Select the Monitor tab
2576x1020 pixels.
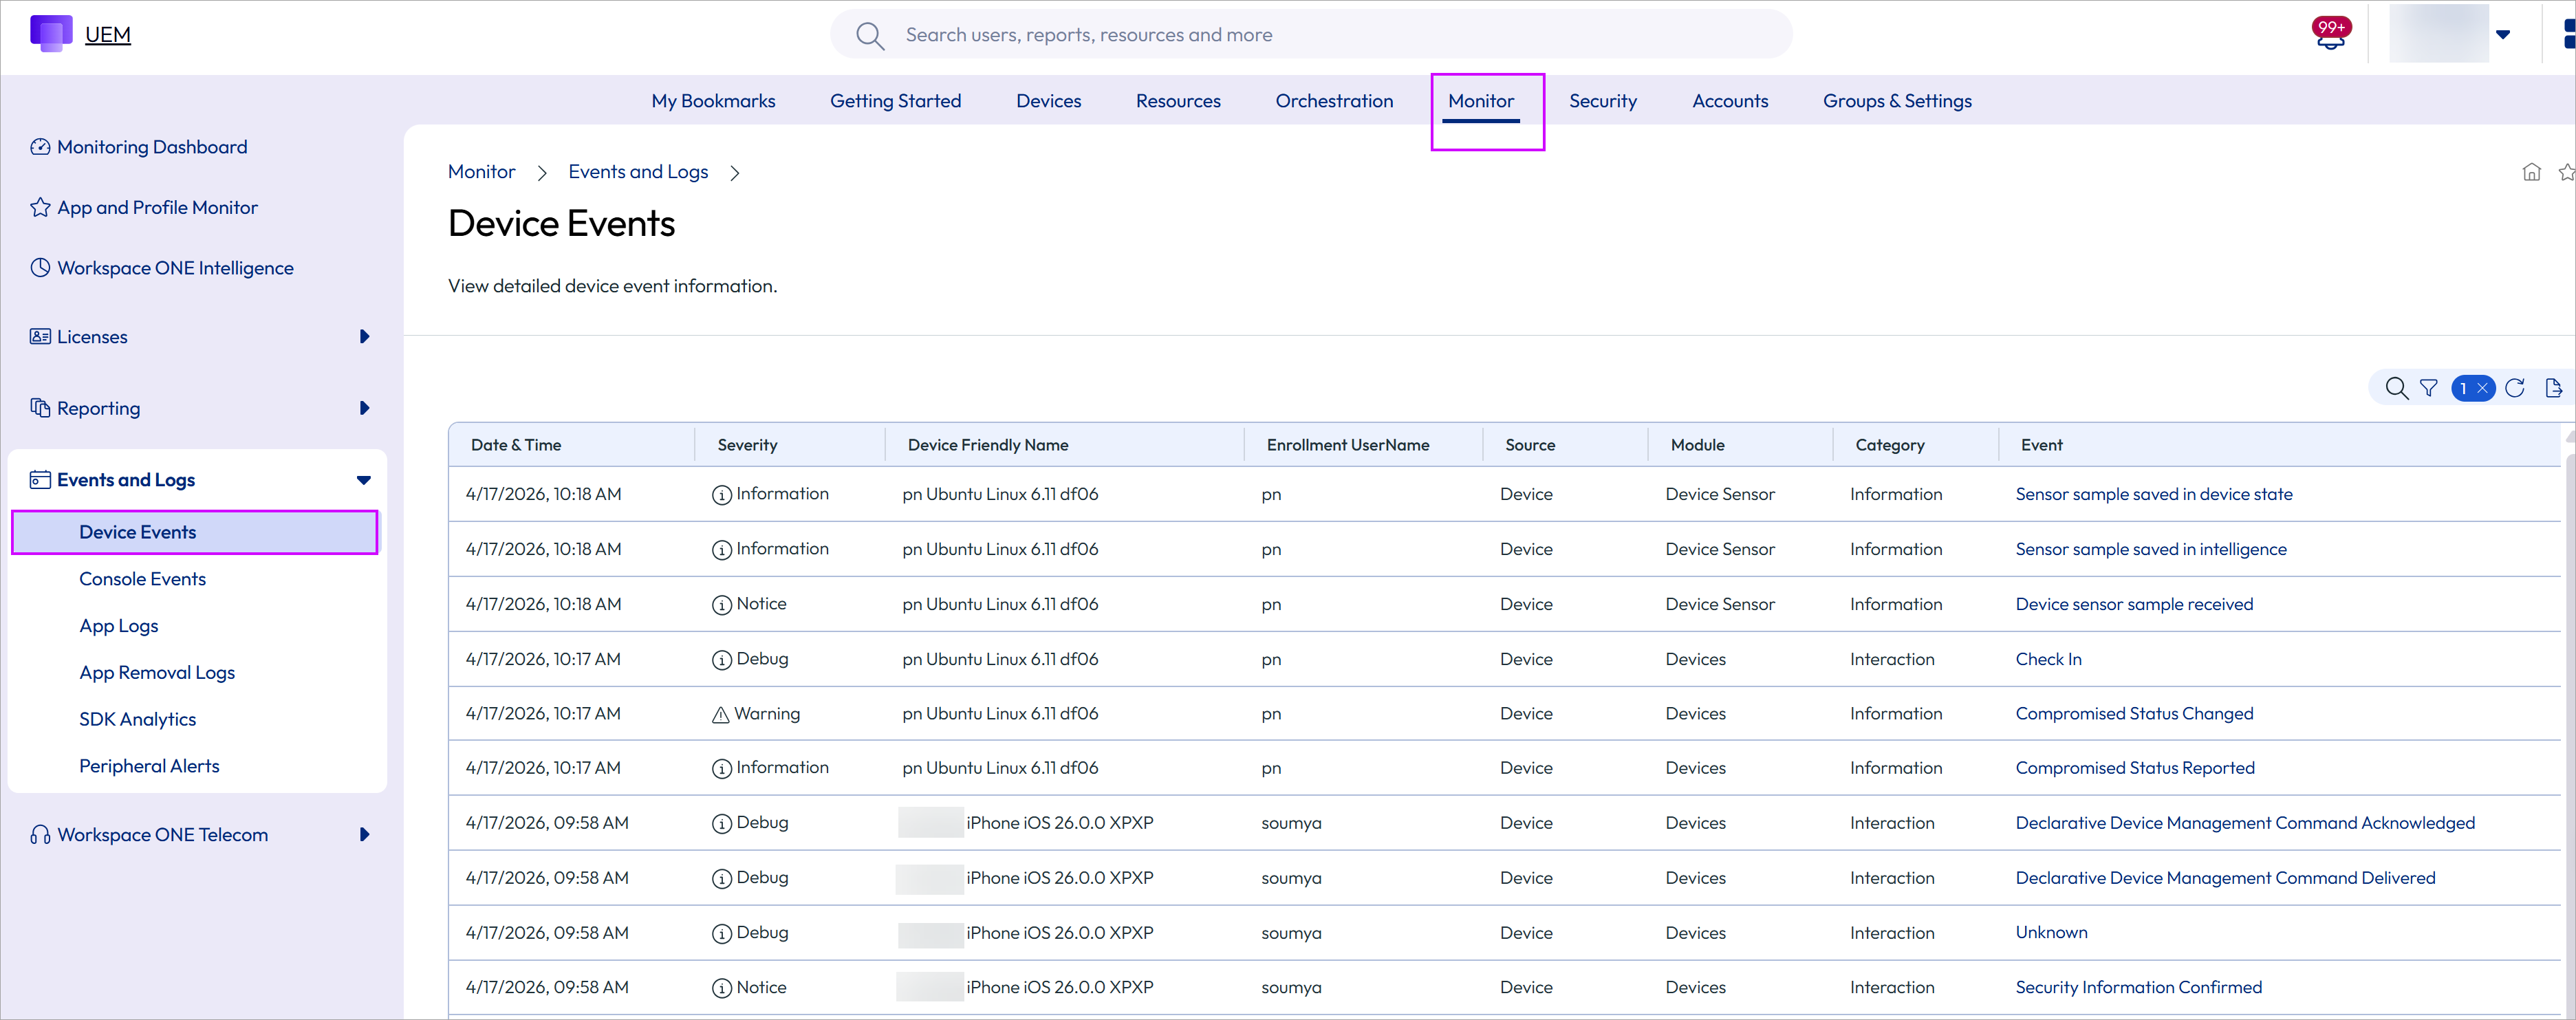tap(1481, 101)
